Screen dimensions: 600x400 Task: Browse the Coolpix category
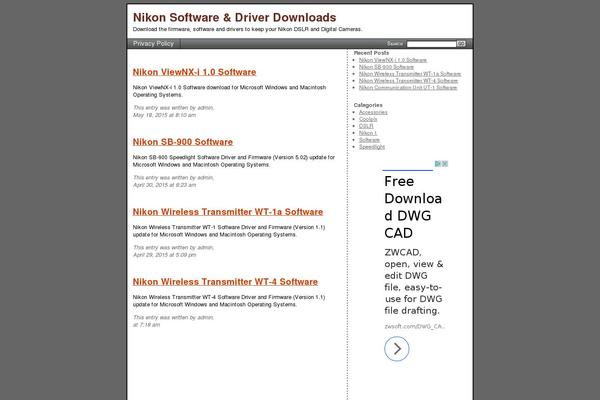point(368,119)
